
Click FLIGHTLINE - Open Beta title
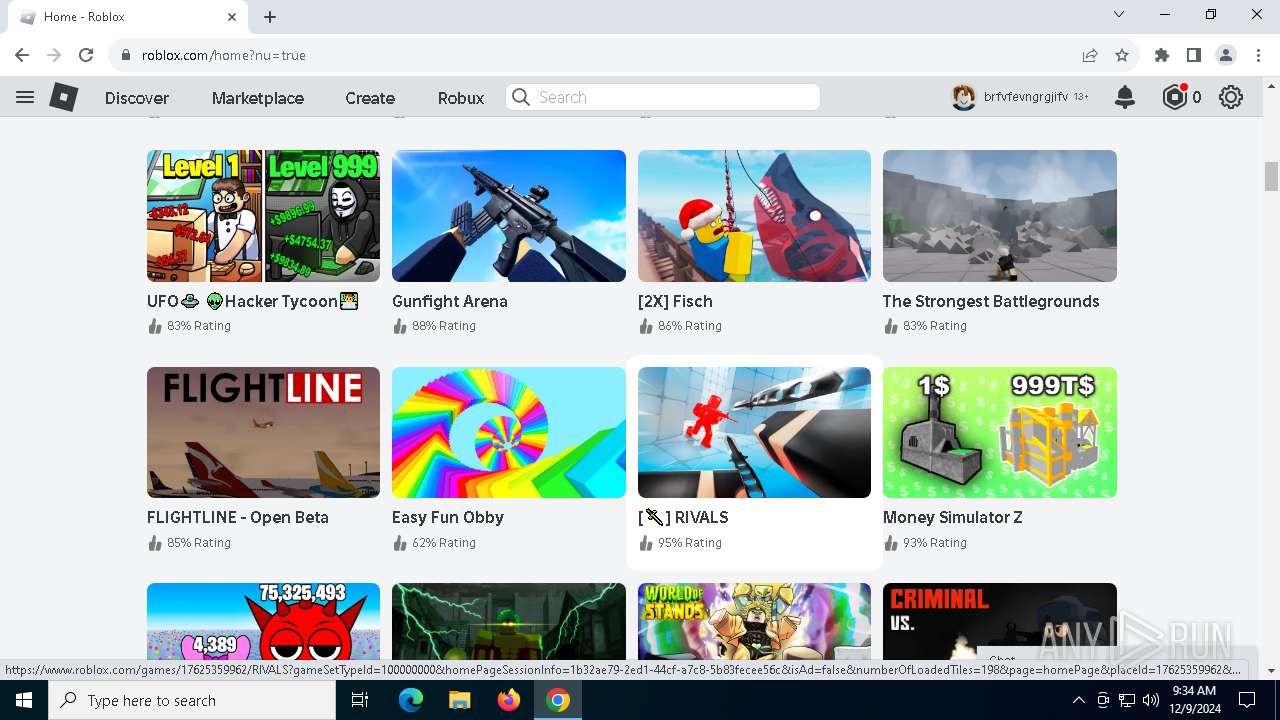238,517
